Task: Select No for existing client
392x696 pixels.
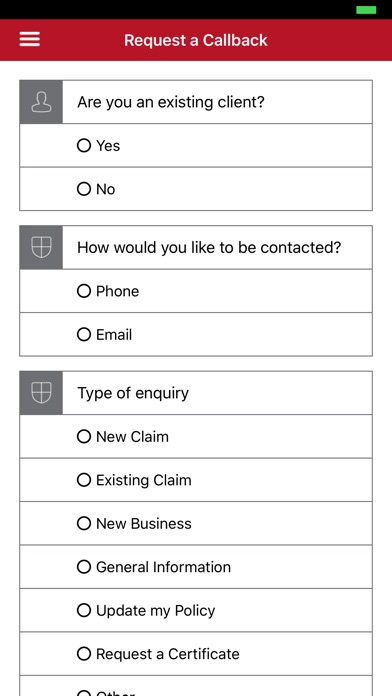Action: coord(196,189)
